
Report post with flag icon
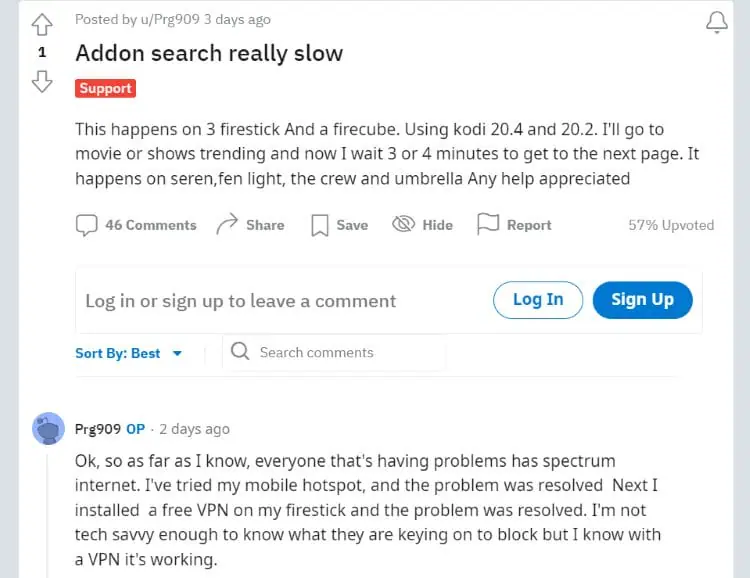coord(488,224)
